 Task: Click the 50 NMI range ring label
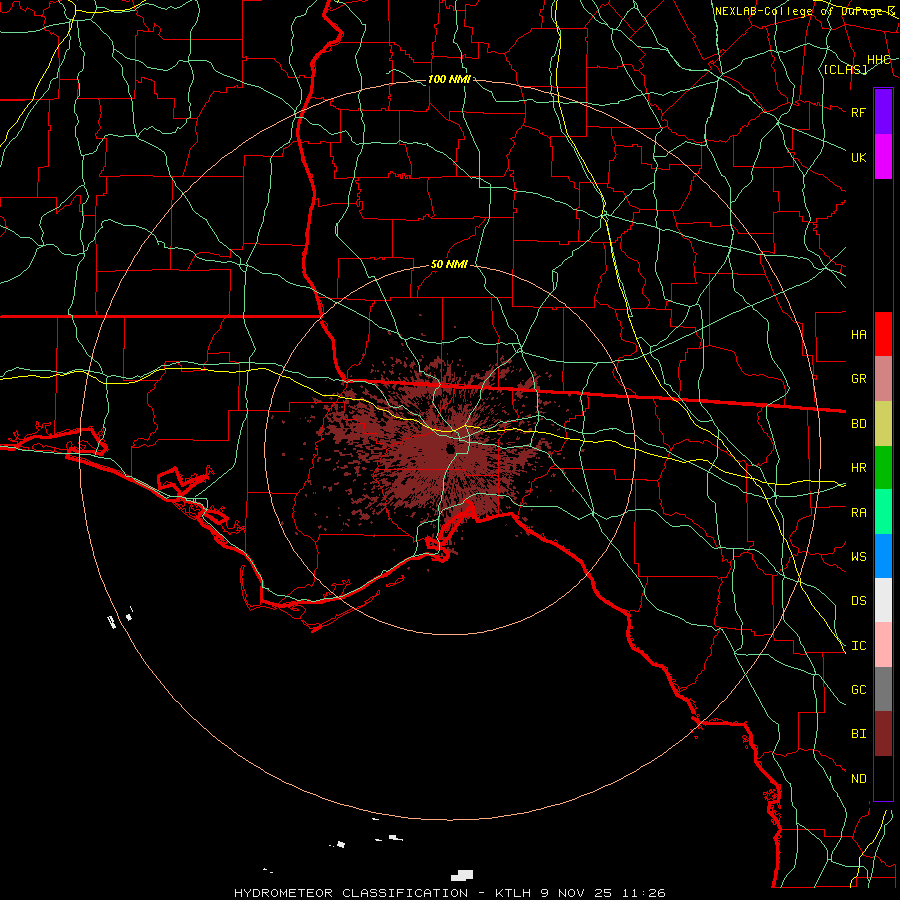click(449, 264)
